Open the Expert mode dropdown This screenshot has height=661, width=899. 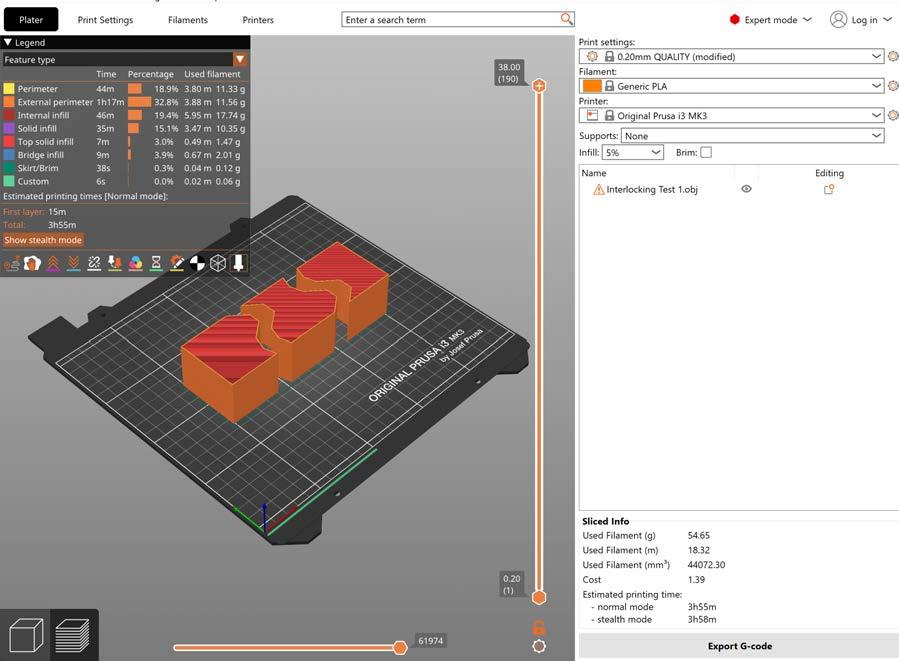coord(807,19)
